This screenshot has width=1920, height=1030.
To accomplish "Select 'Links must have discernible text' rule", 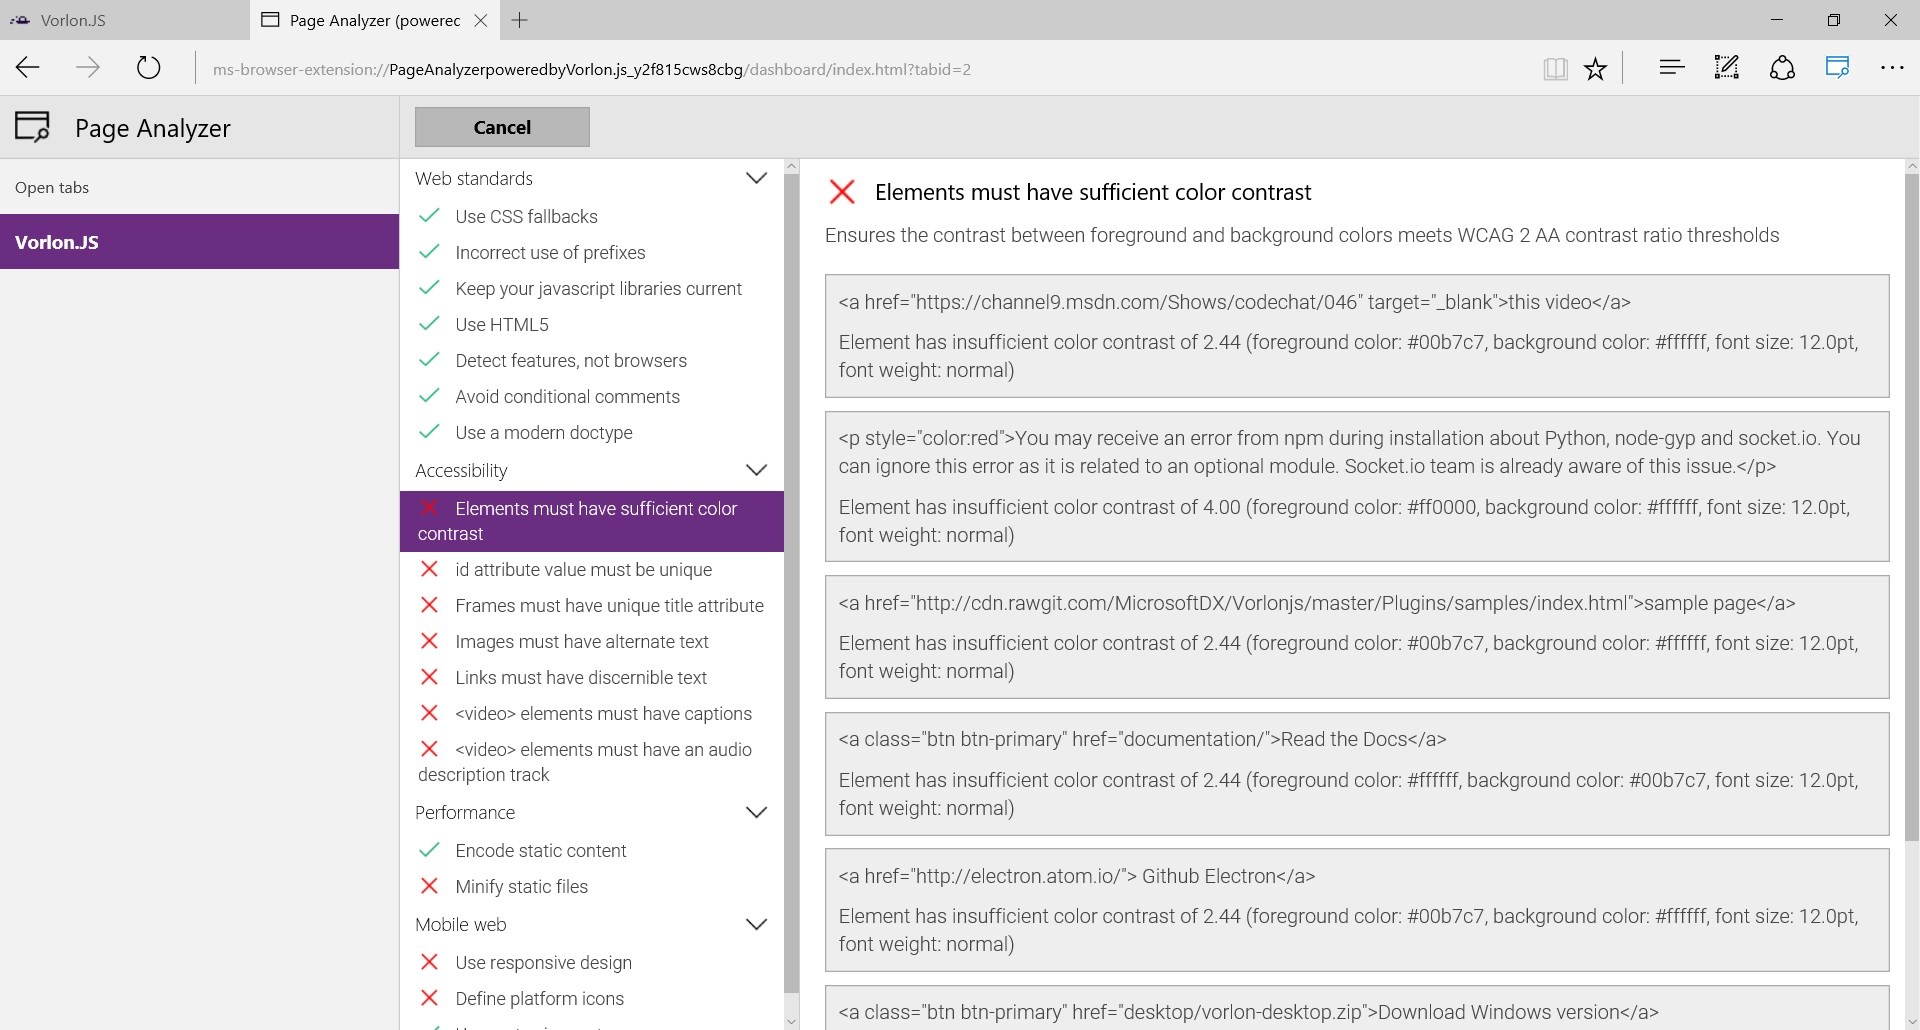I will click(580, 678).
